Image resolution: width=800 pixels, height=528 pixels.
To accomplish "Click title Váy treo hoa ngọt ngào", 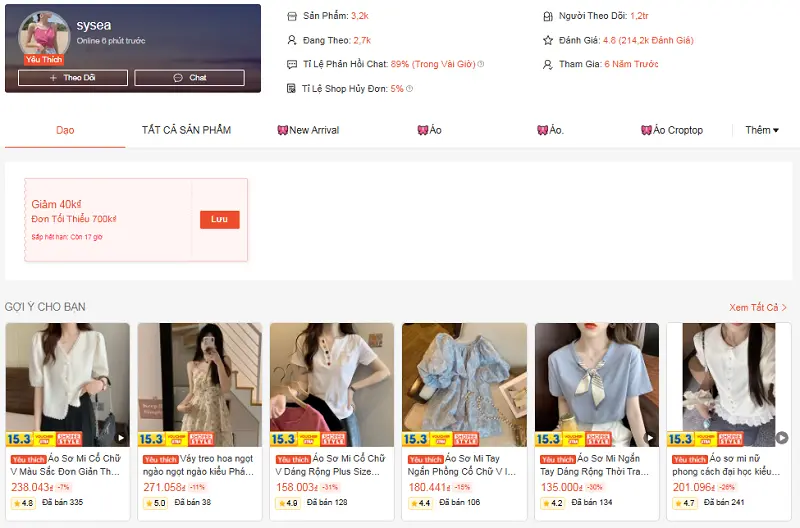I will [x=198, y=465].
